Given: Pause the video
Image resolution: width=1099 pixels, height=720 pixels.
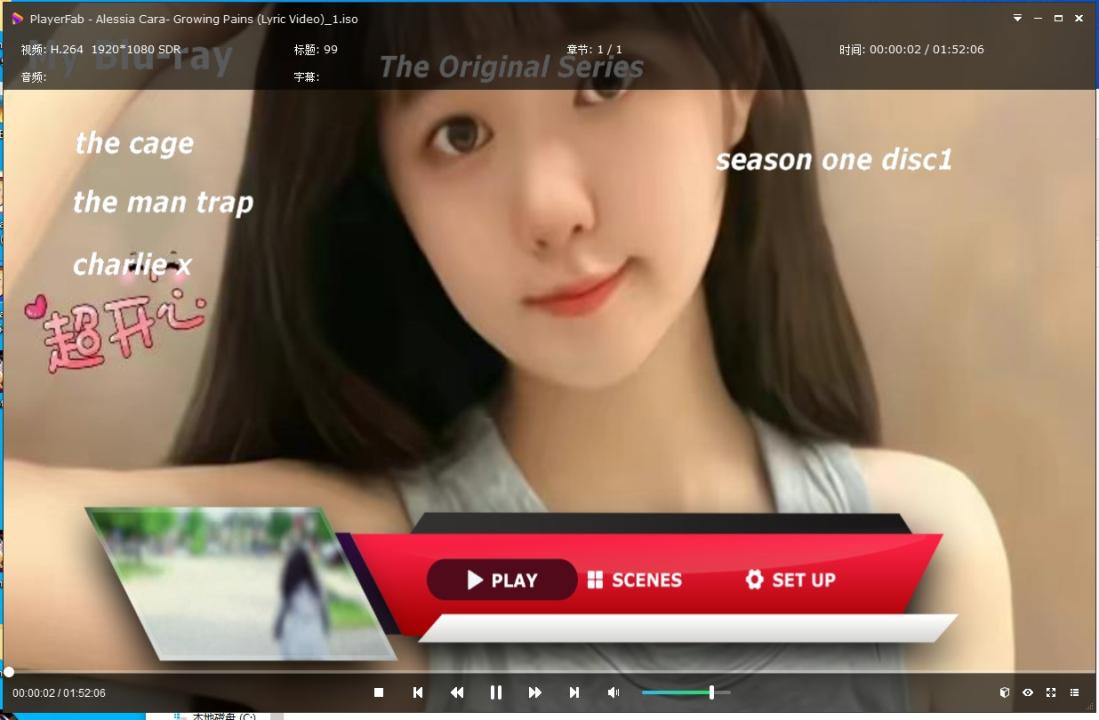Looking at the screenshot, I should pos(496,693).
